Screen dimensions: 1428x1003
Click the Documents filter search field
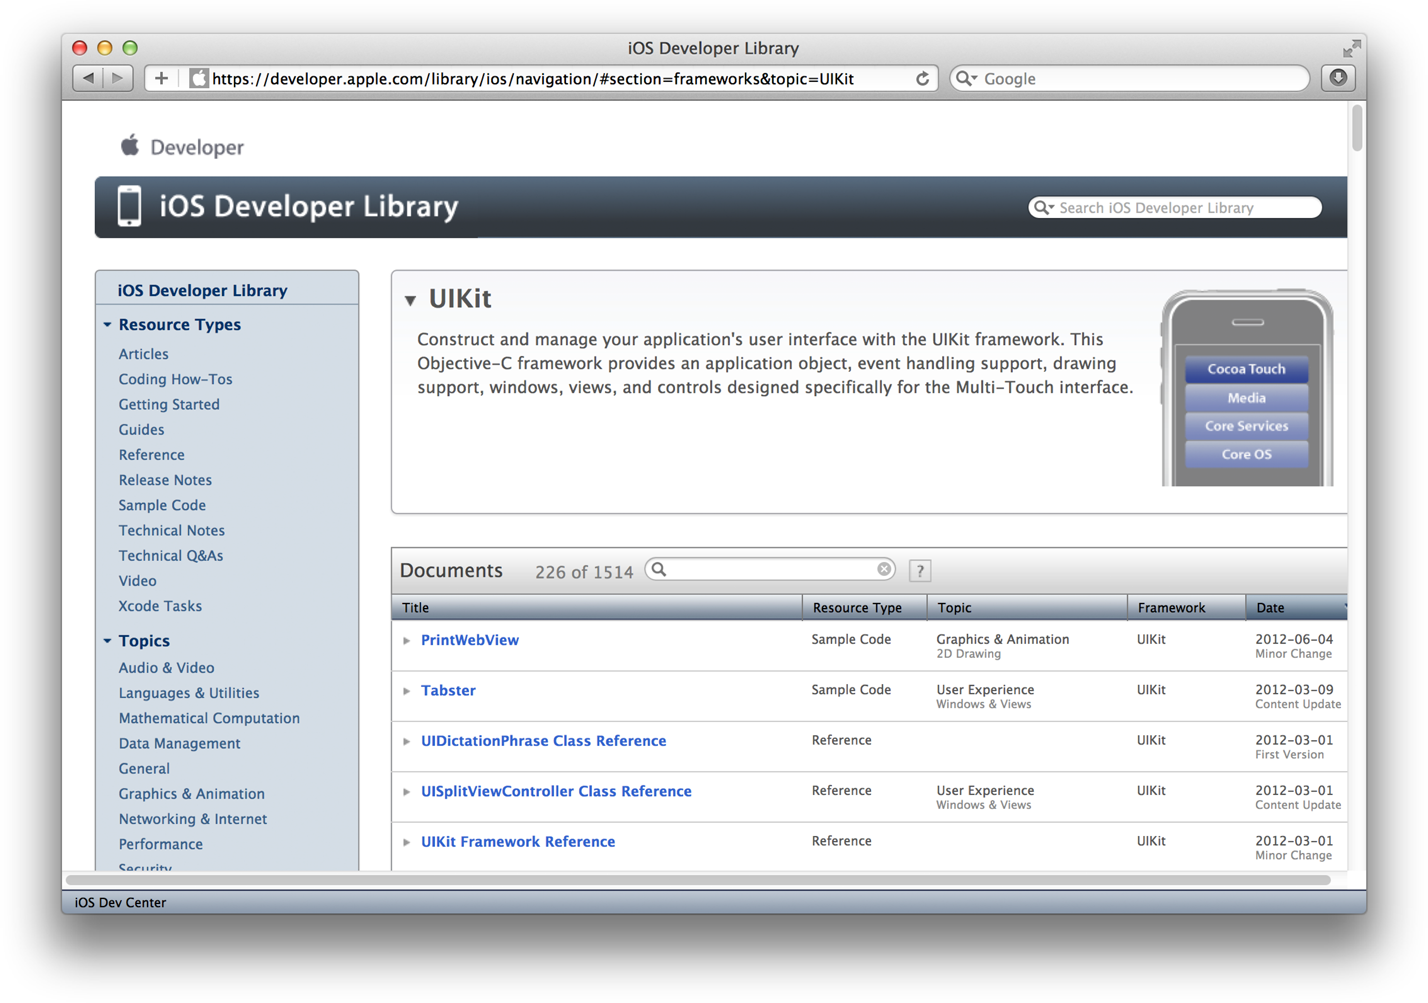point(770,568)
